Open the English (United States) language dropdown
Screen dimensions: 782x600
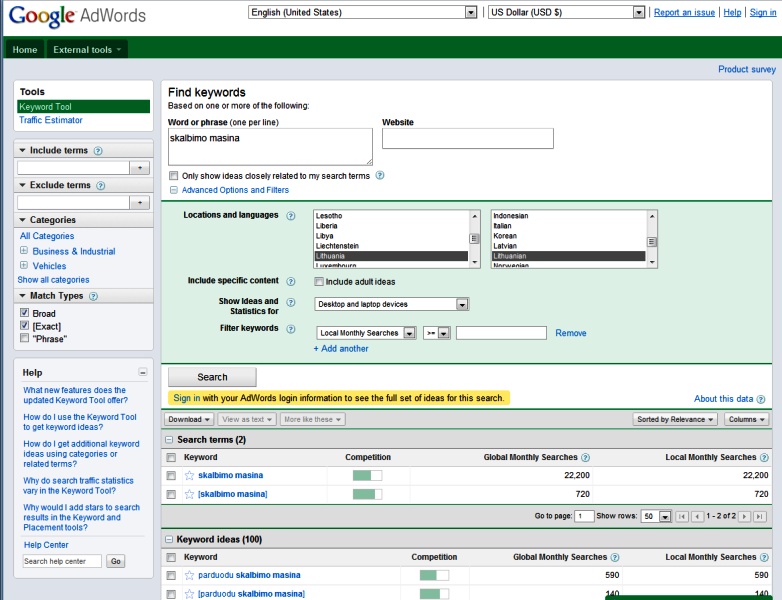[x=363, y=12]
